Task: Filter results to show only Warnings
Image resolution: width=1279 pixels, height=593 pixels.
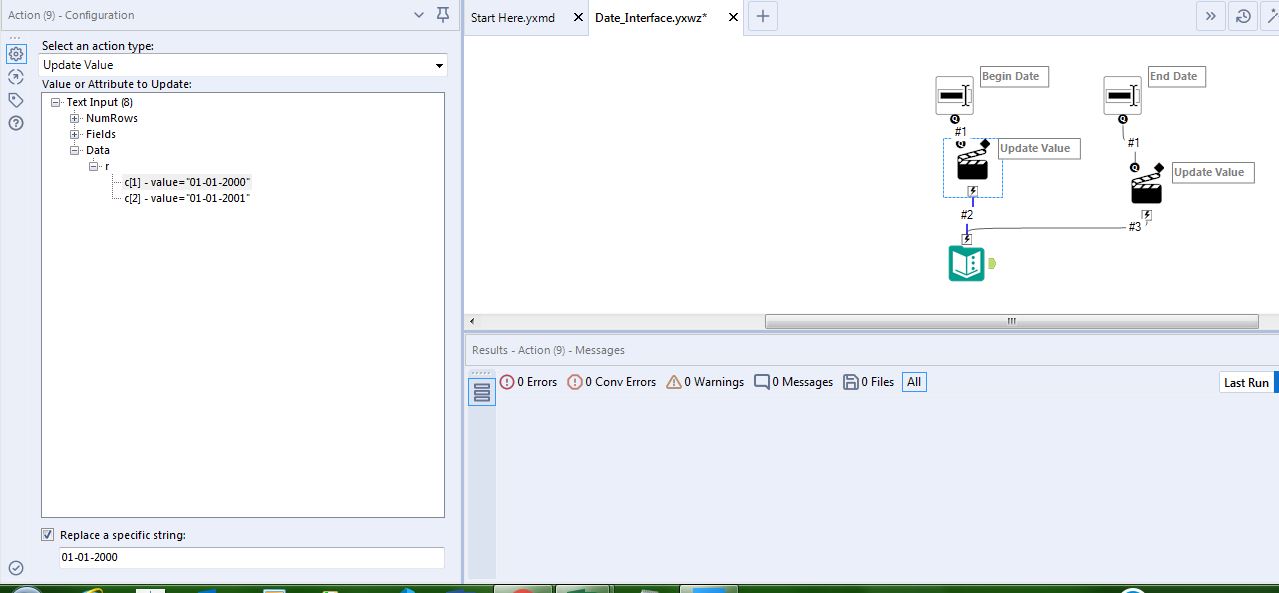Action: coord(705,381)
